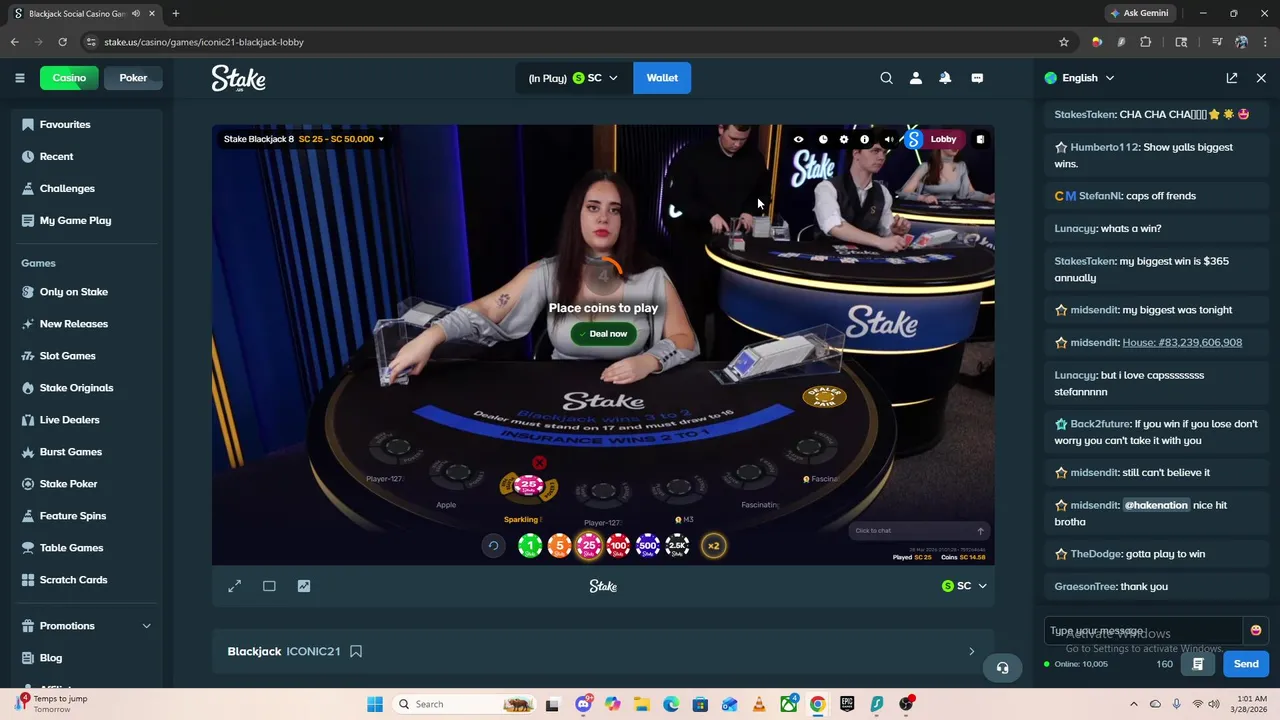Undo last bet with circular arrow
The height and width of the screenshot is (720, 1280).
493,546
